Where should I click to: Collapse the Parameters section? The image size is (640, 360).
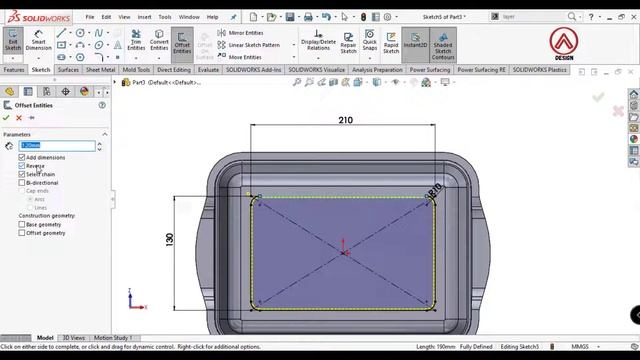tap(105, 134)
